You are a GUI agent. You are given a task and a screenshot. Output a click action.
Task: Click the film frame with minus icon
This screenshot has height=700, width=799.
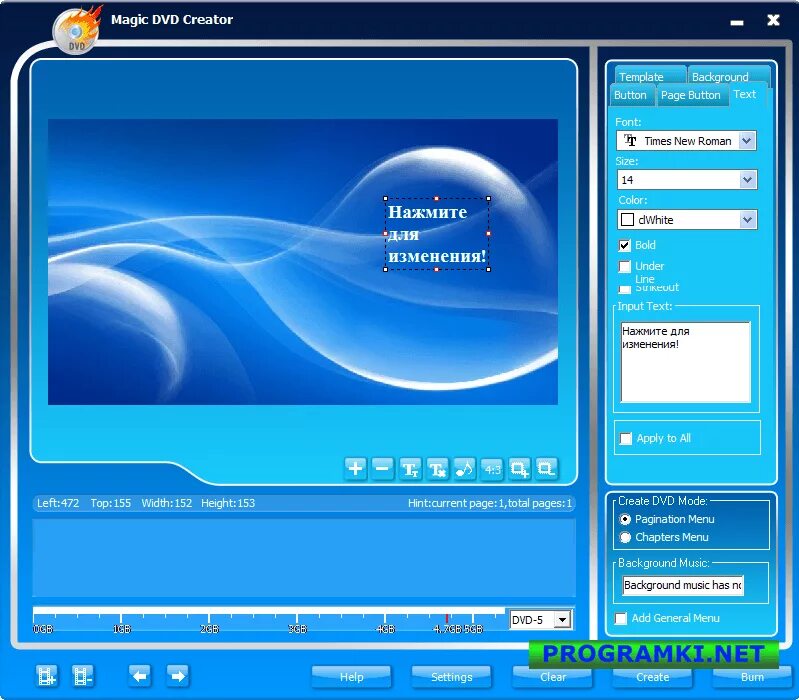(546, 468)
